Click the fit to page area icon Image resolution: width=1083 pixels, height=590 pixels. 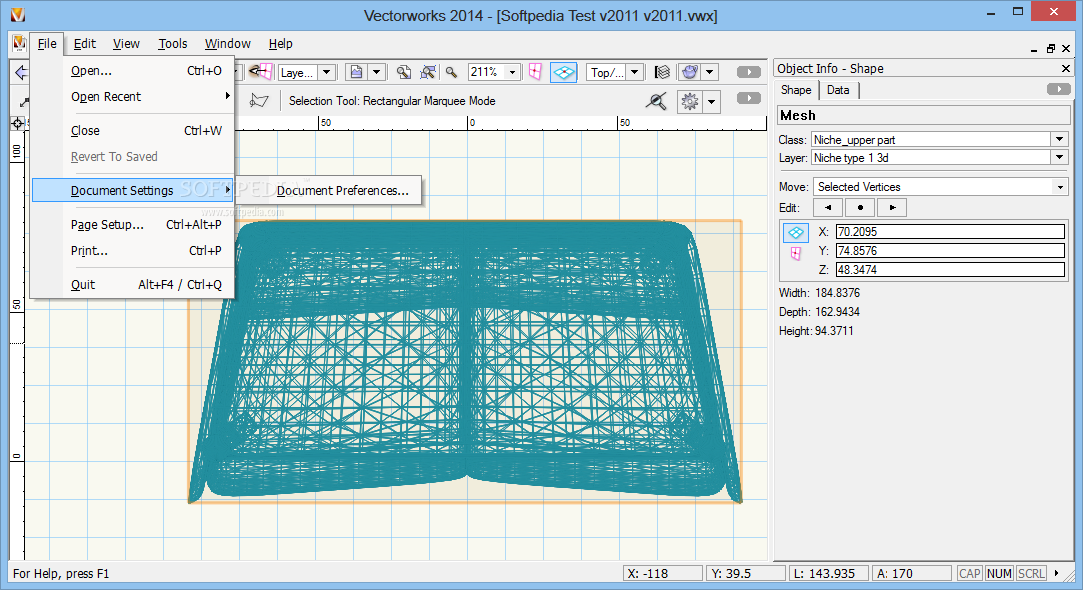[404, 72]
